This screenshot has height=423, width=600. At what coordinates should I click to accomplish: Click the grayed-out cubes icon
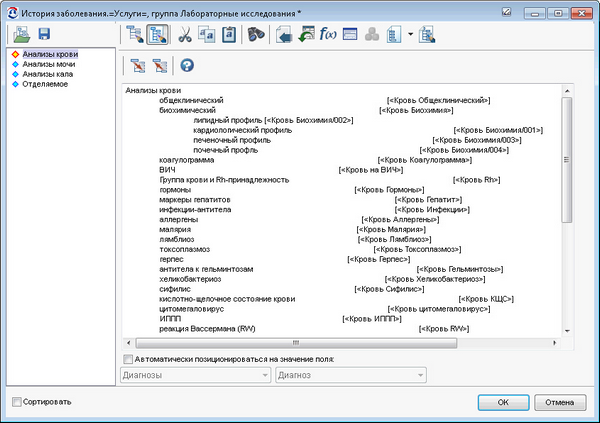372,34
